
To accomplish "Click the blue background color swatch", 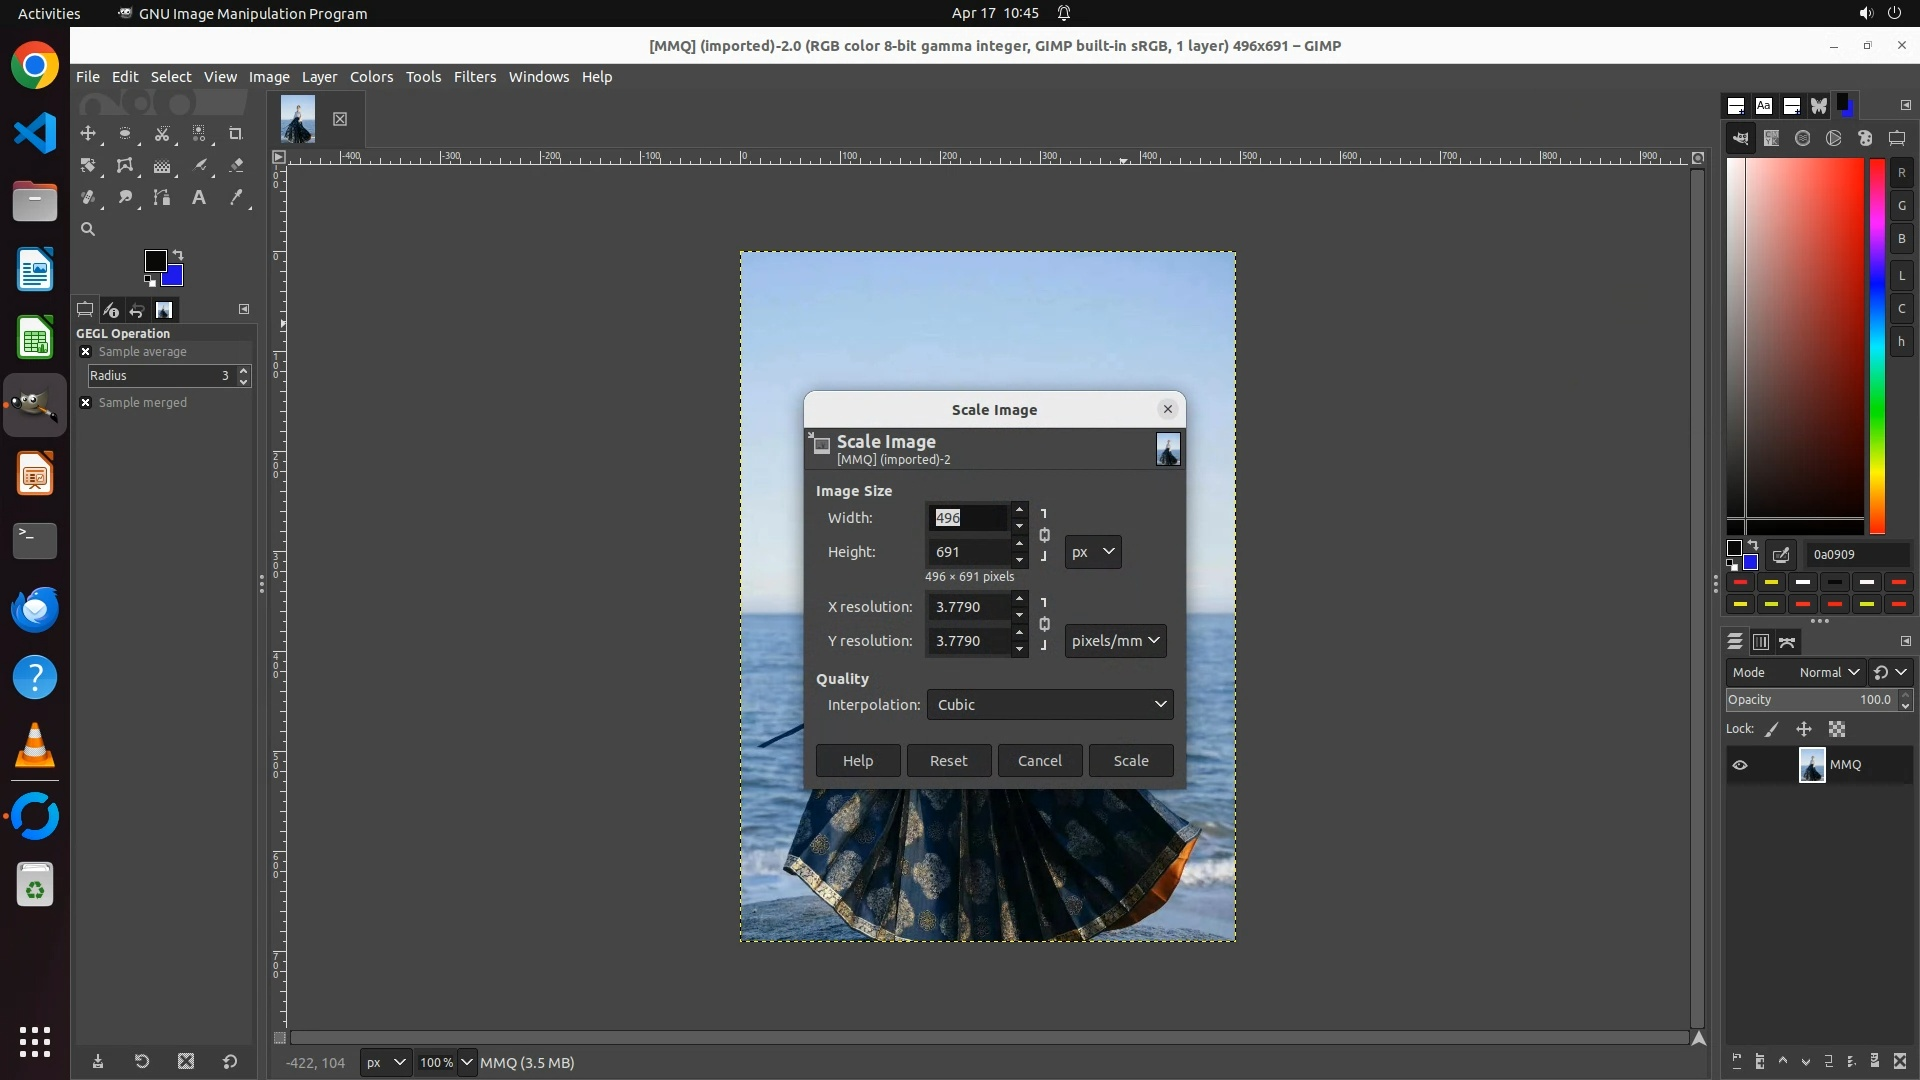I will [174, 277].
